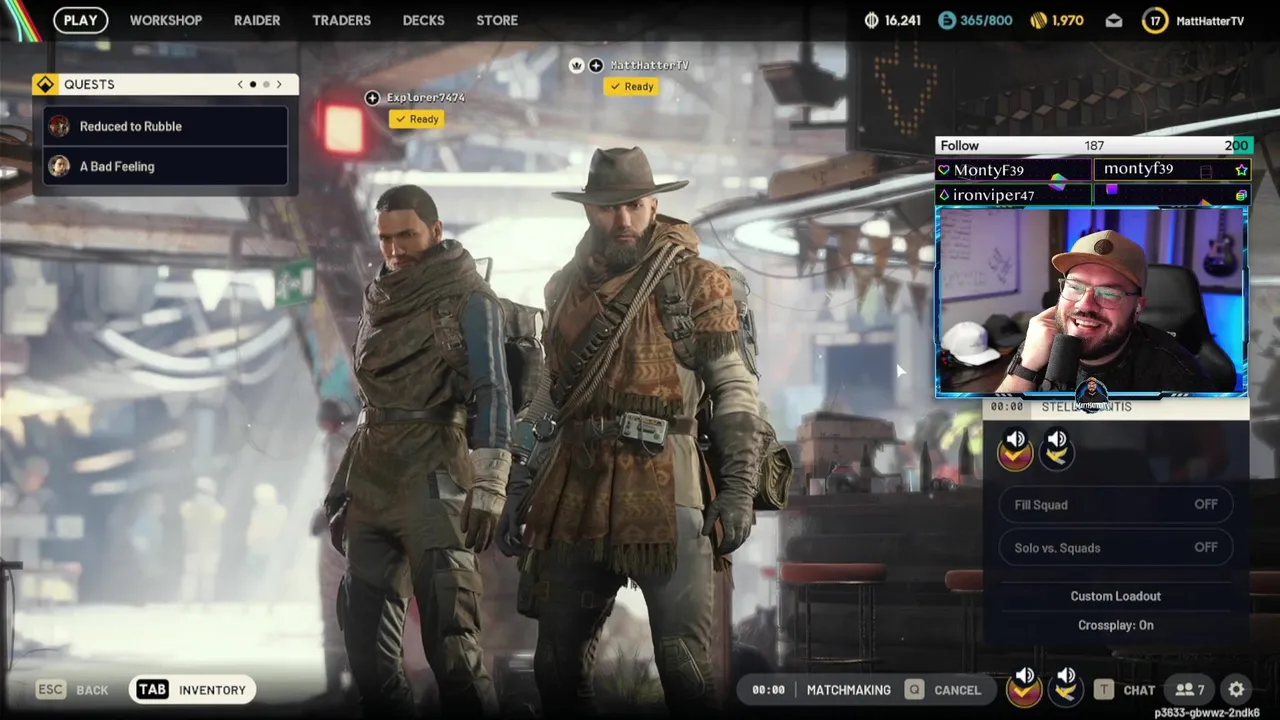Switch to the WORKSHOP tab
The width and height of the screenshot is (1280, 720).
(166, 20)
